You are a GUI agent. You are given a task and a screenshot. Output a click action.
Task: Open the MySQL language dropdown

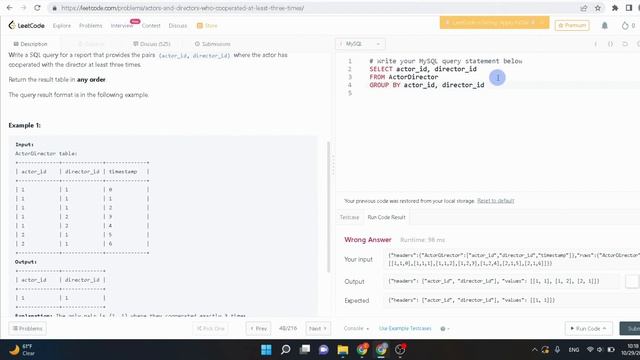[361, 44]
